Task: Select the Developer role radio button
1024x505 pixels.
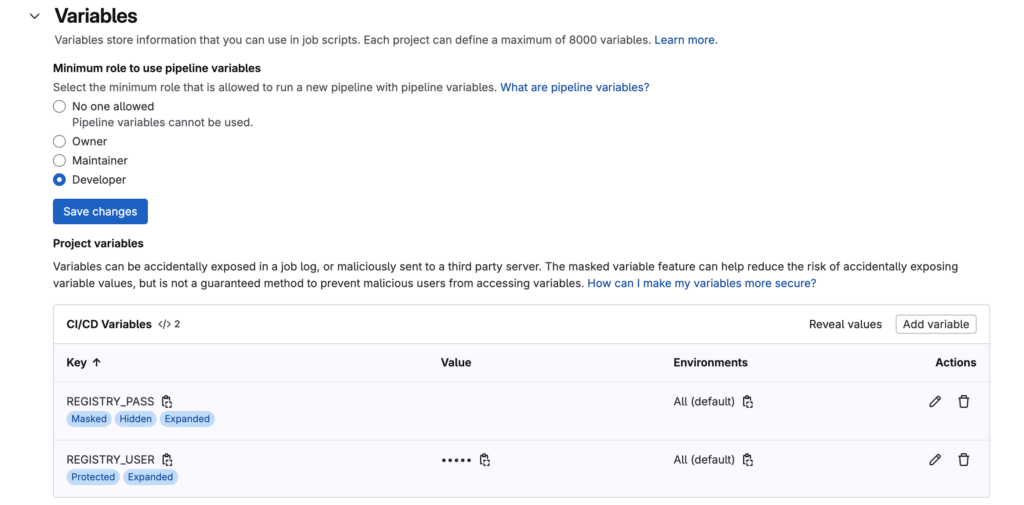Action: click(60, 180)
